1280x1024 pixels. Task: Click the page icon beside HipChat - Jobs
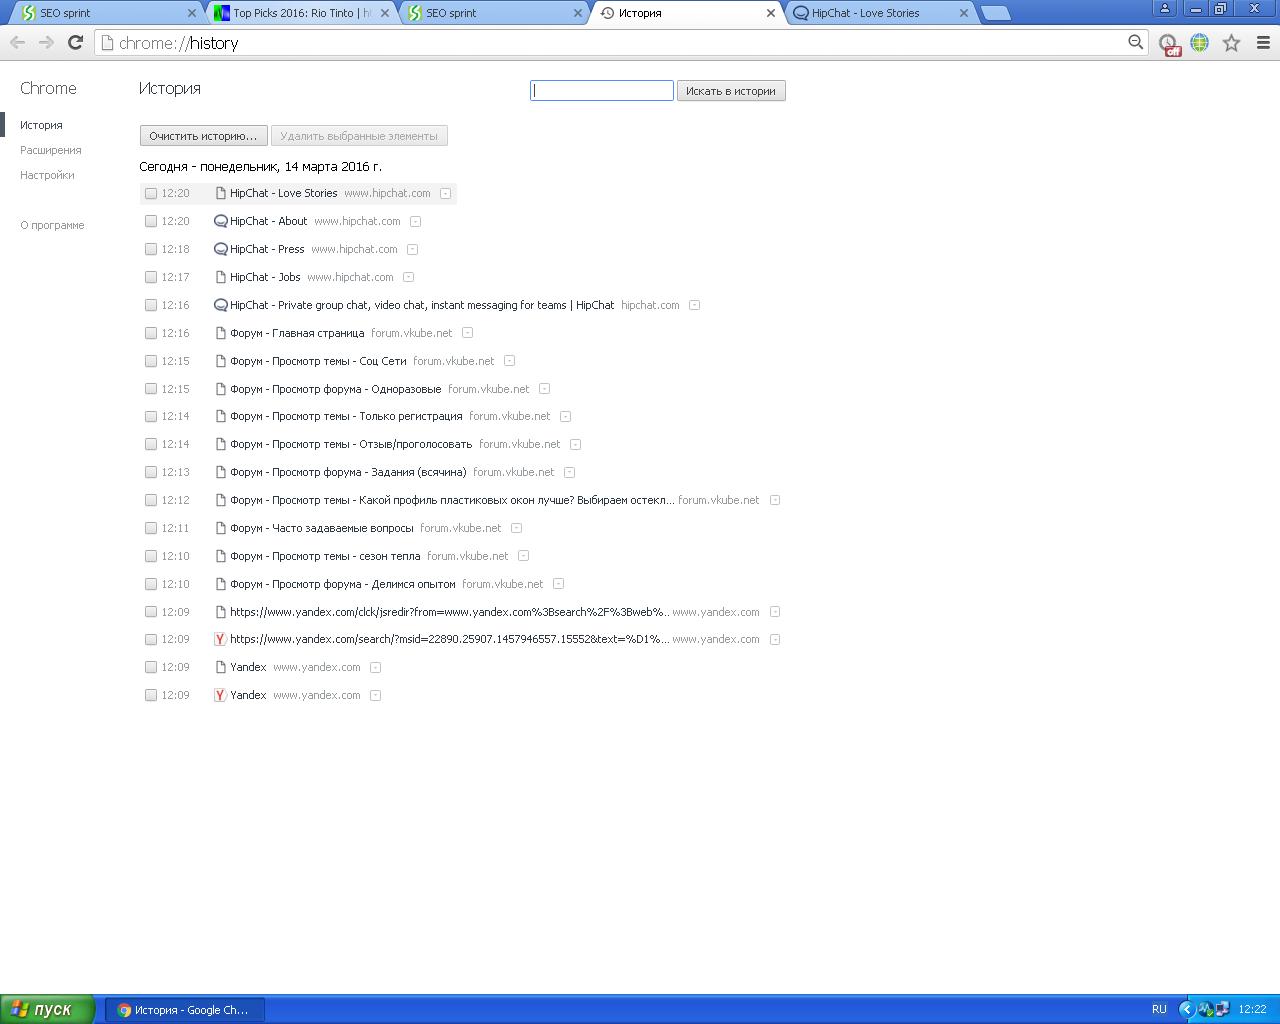[221, 277]
